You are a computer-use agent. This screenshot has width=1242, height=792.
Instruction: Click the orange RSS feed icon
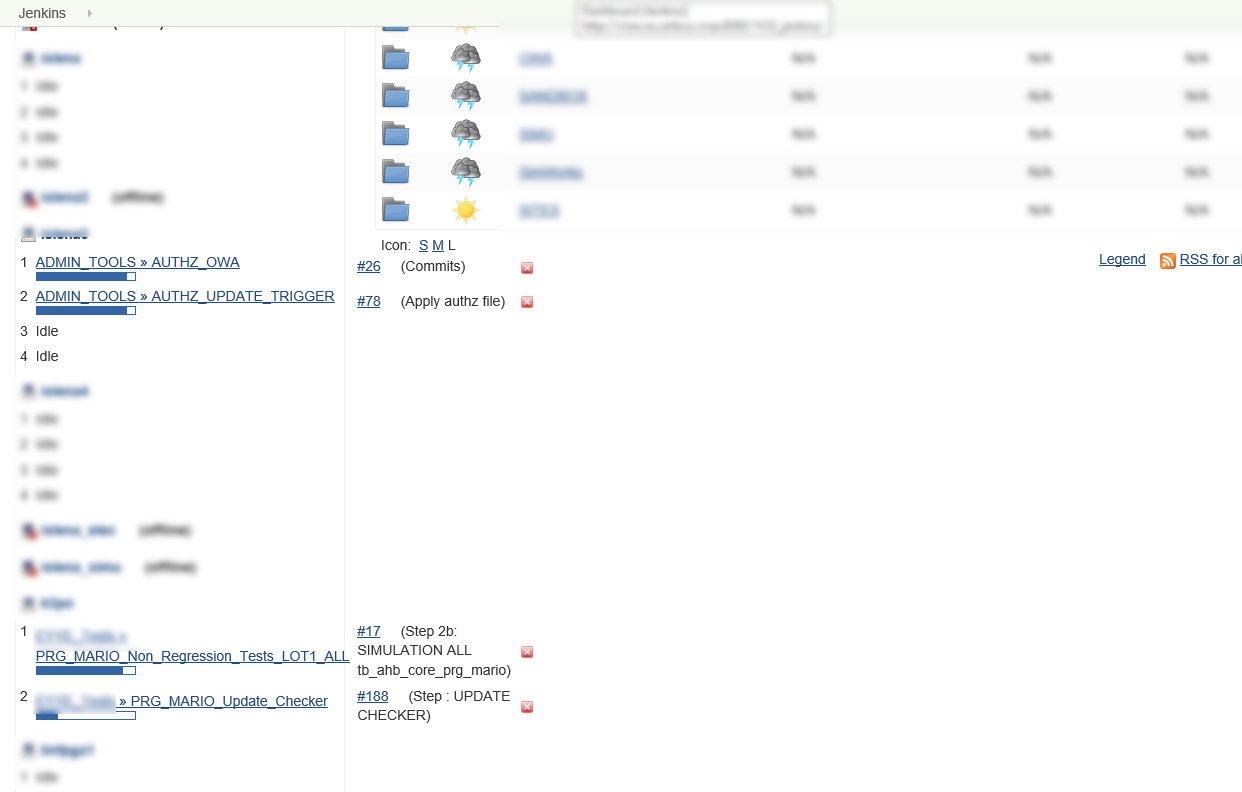pos(1167,260)
